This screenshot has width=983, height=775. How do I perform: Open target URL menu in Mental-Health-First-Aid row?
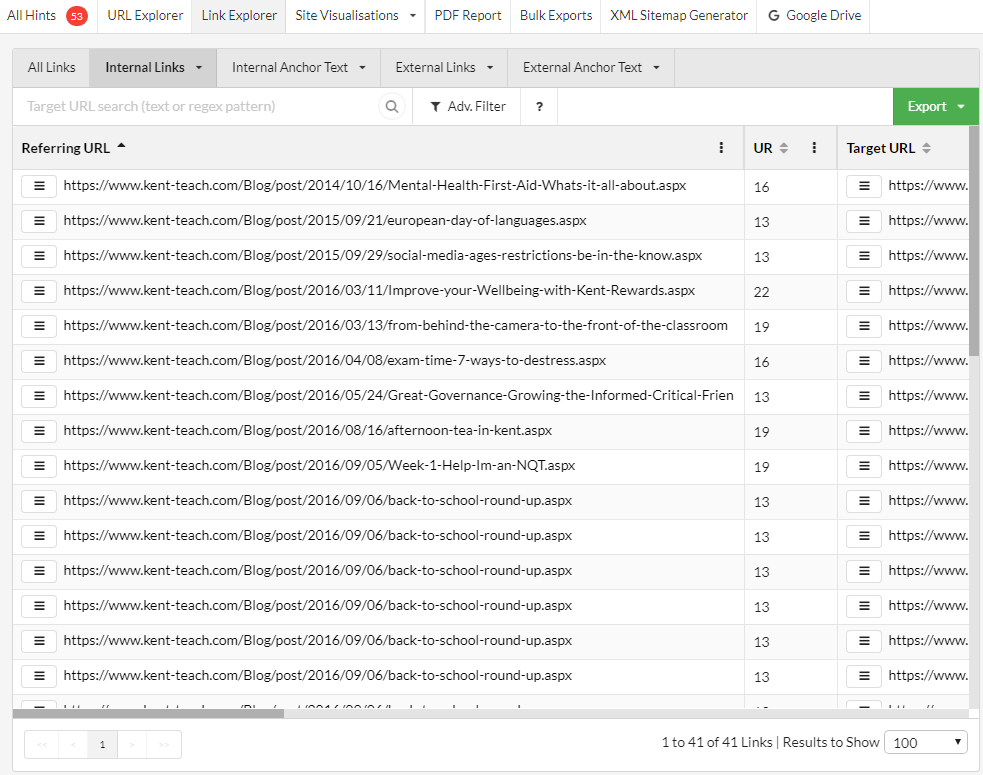(x=864, y=186)
